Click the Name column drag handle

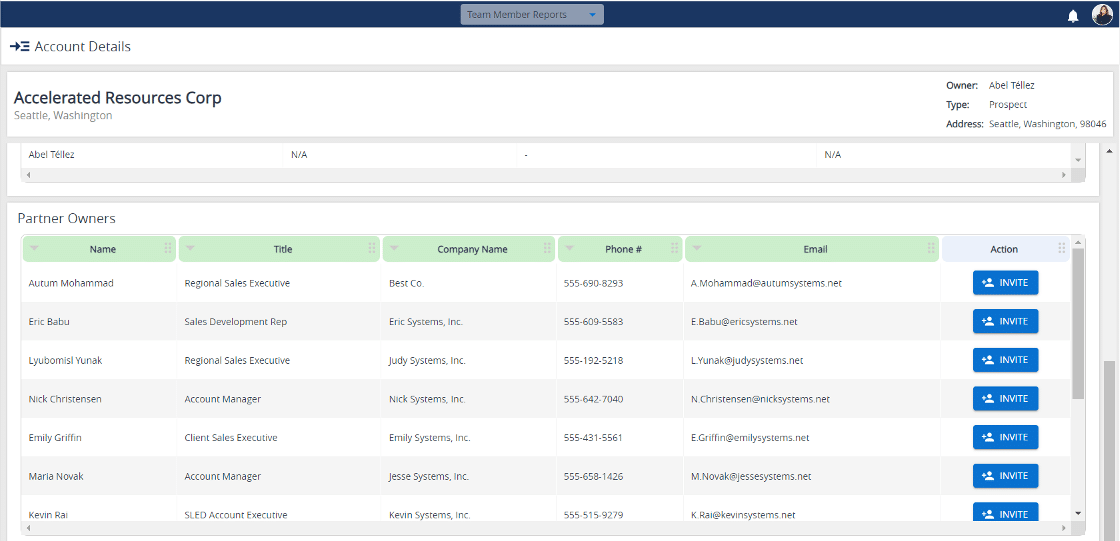coord(168,249)
